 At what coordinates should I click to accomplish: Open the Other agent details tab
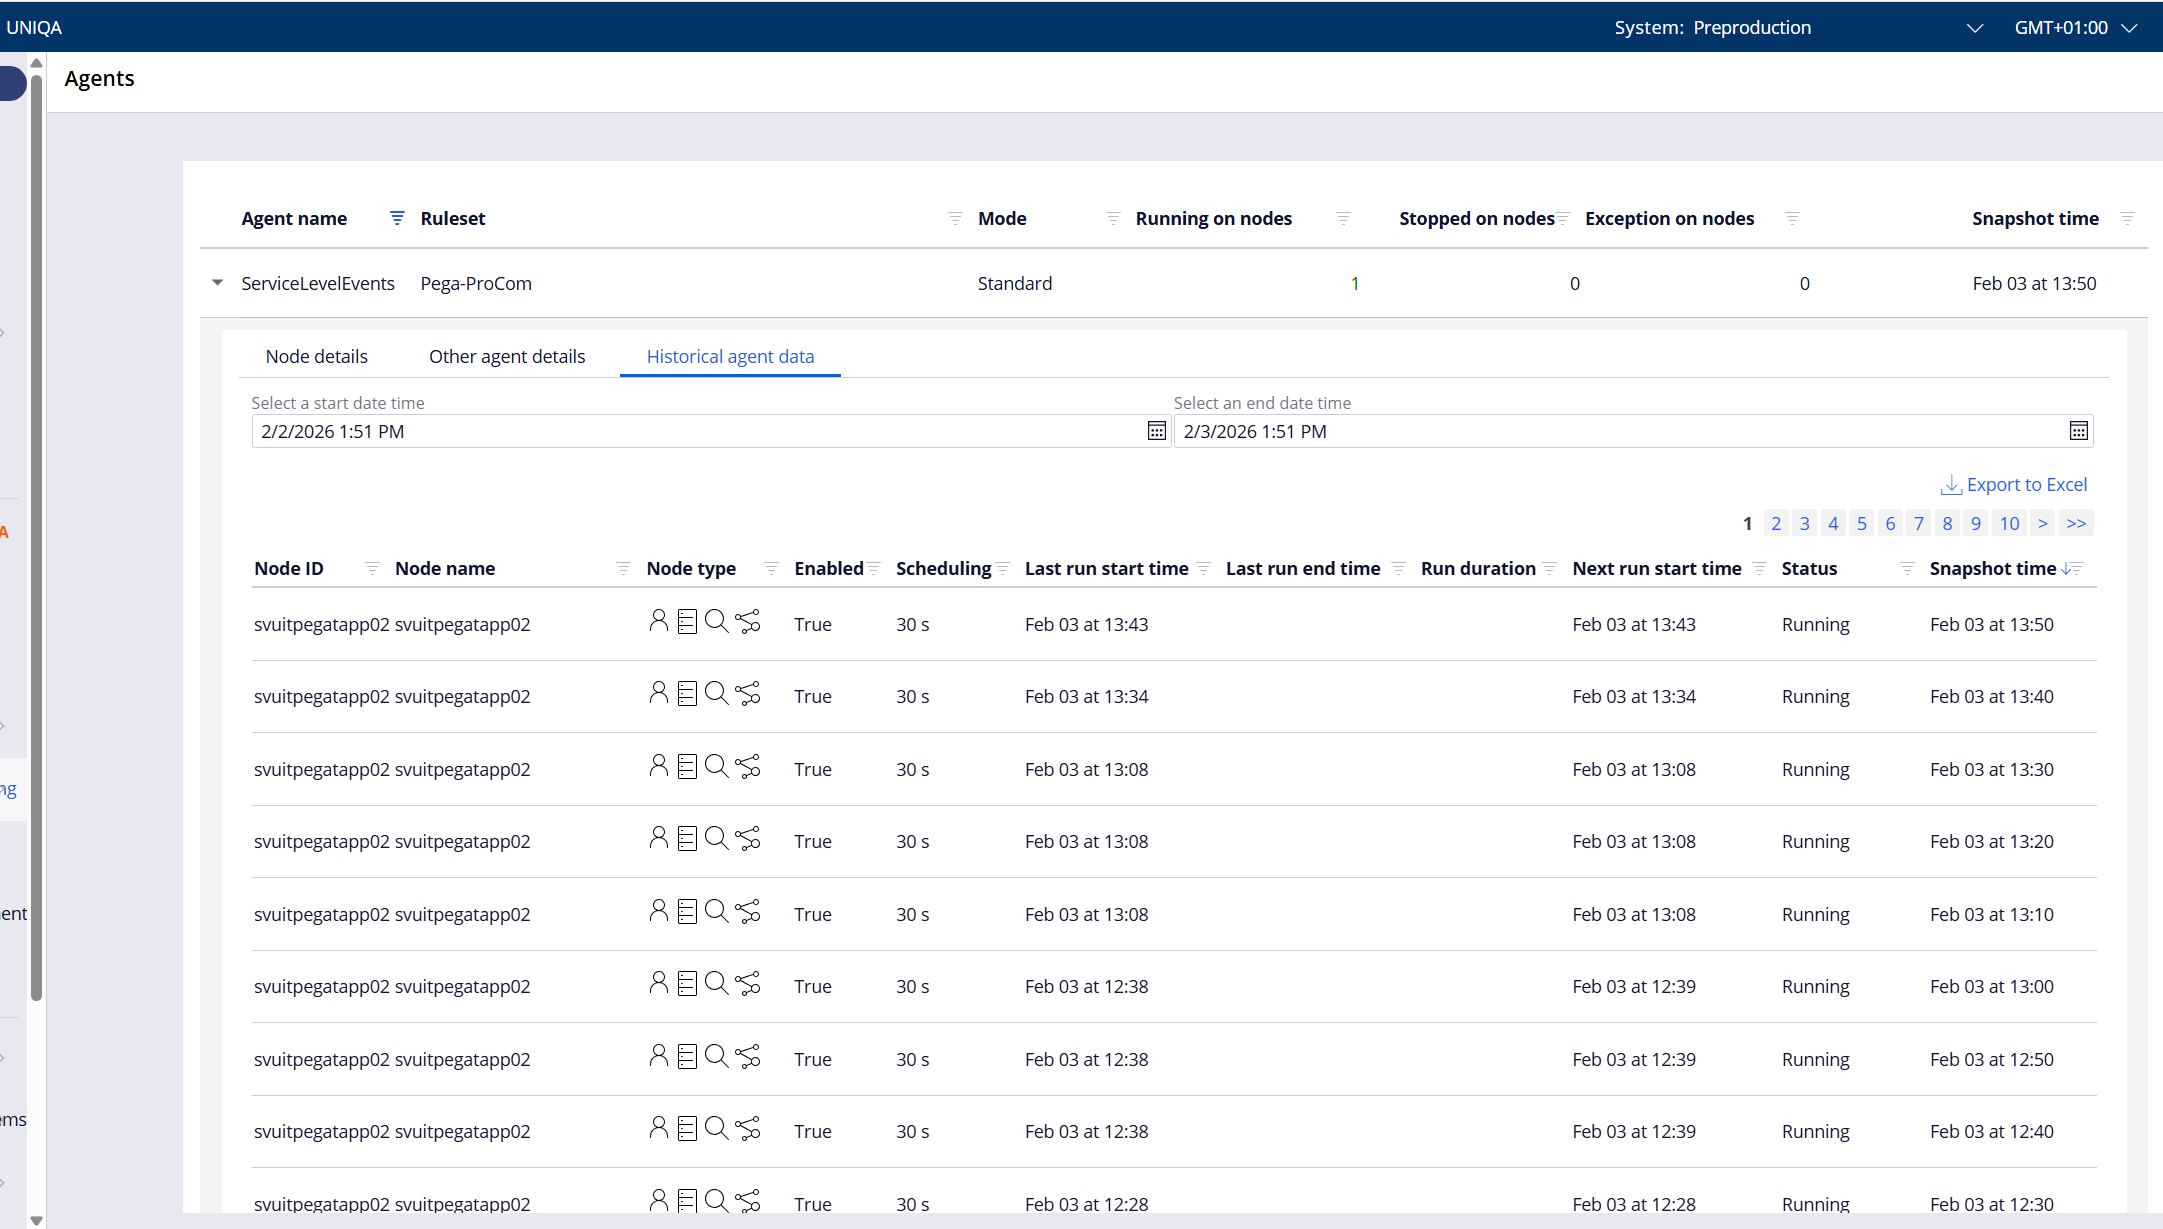click(x=507, y=357)
